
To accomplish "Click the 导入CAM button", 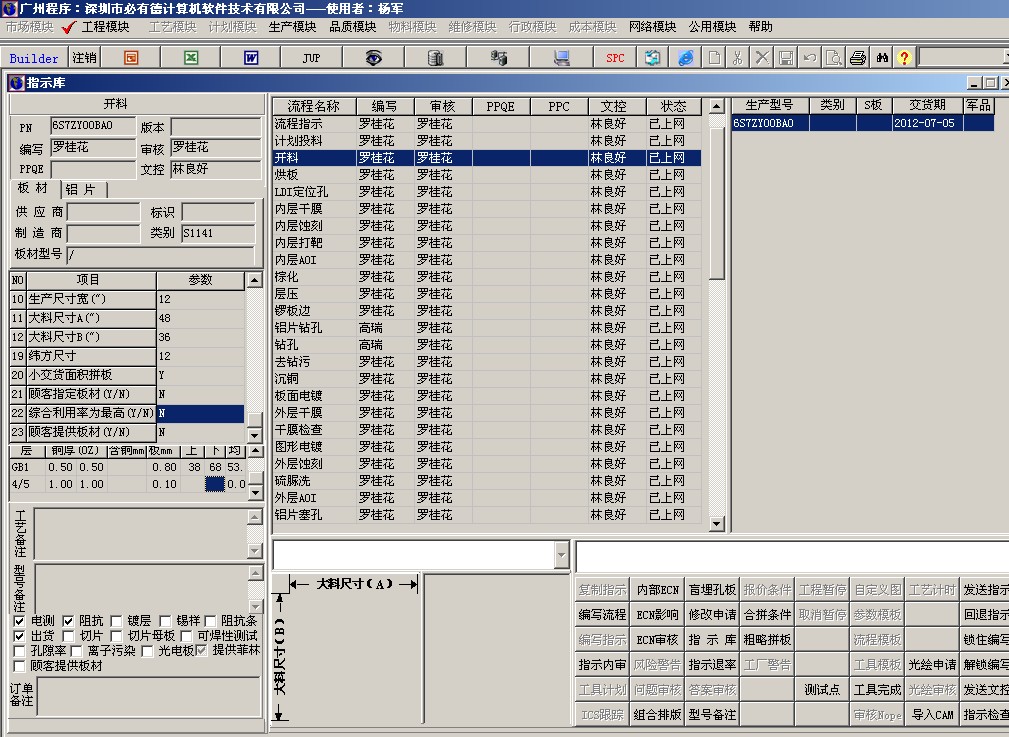I will [x=932, y=714].
